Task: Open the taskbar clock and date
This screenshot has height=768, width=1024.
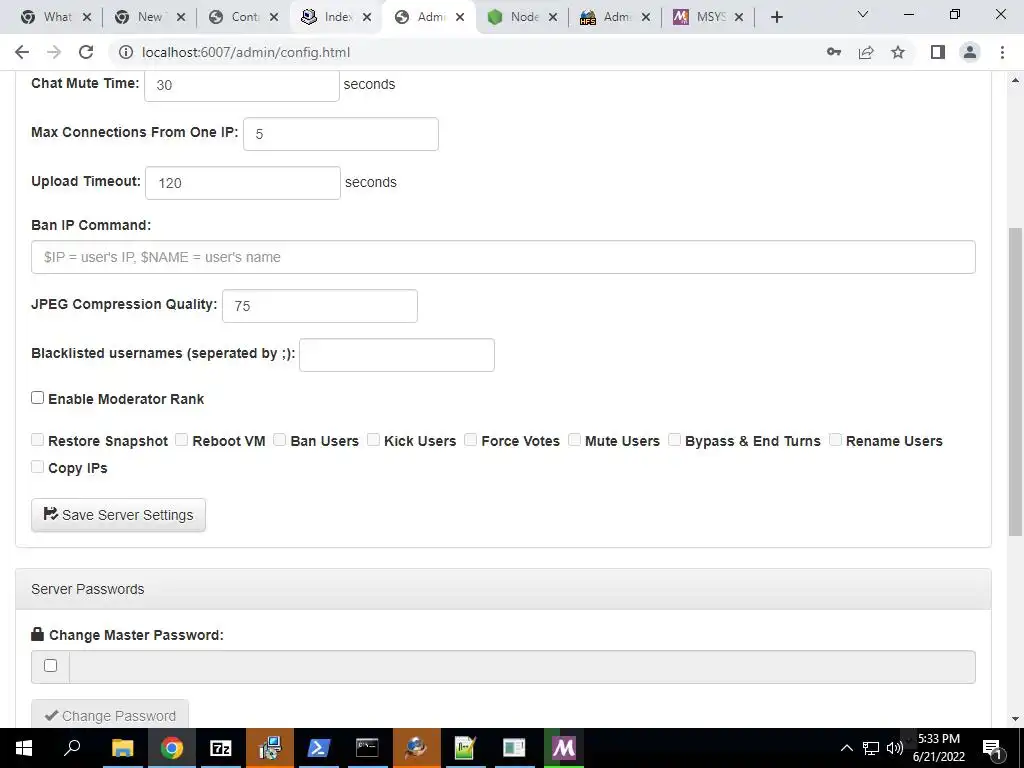Action: point(939,748)
